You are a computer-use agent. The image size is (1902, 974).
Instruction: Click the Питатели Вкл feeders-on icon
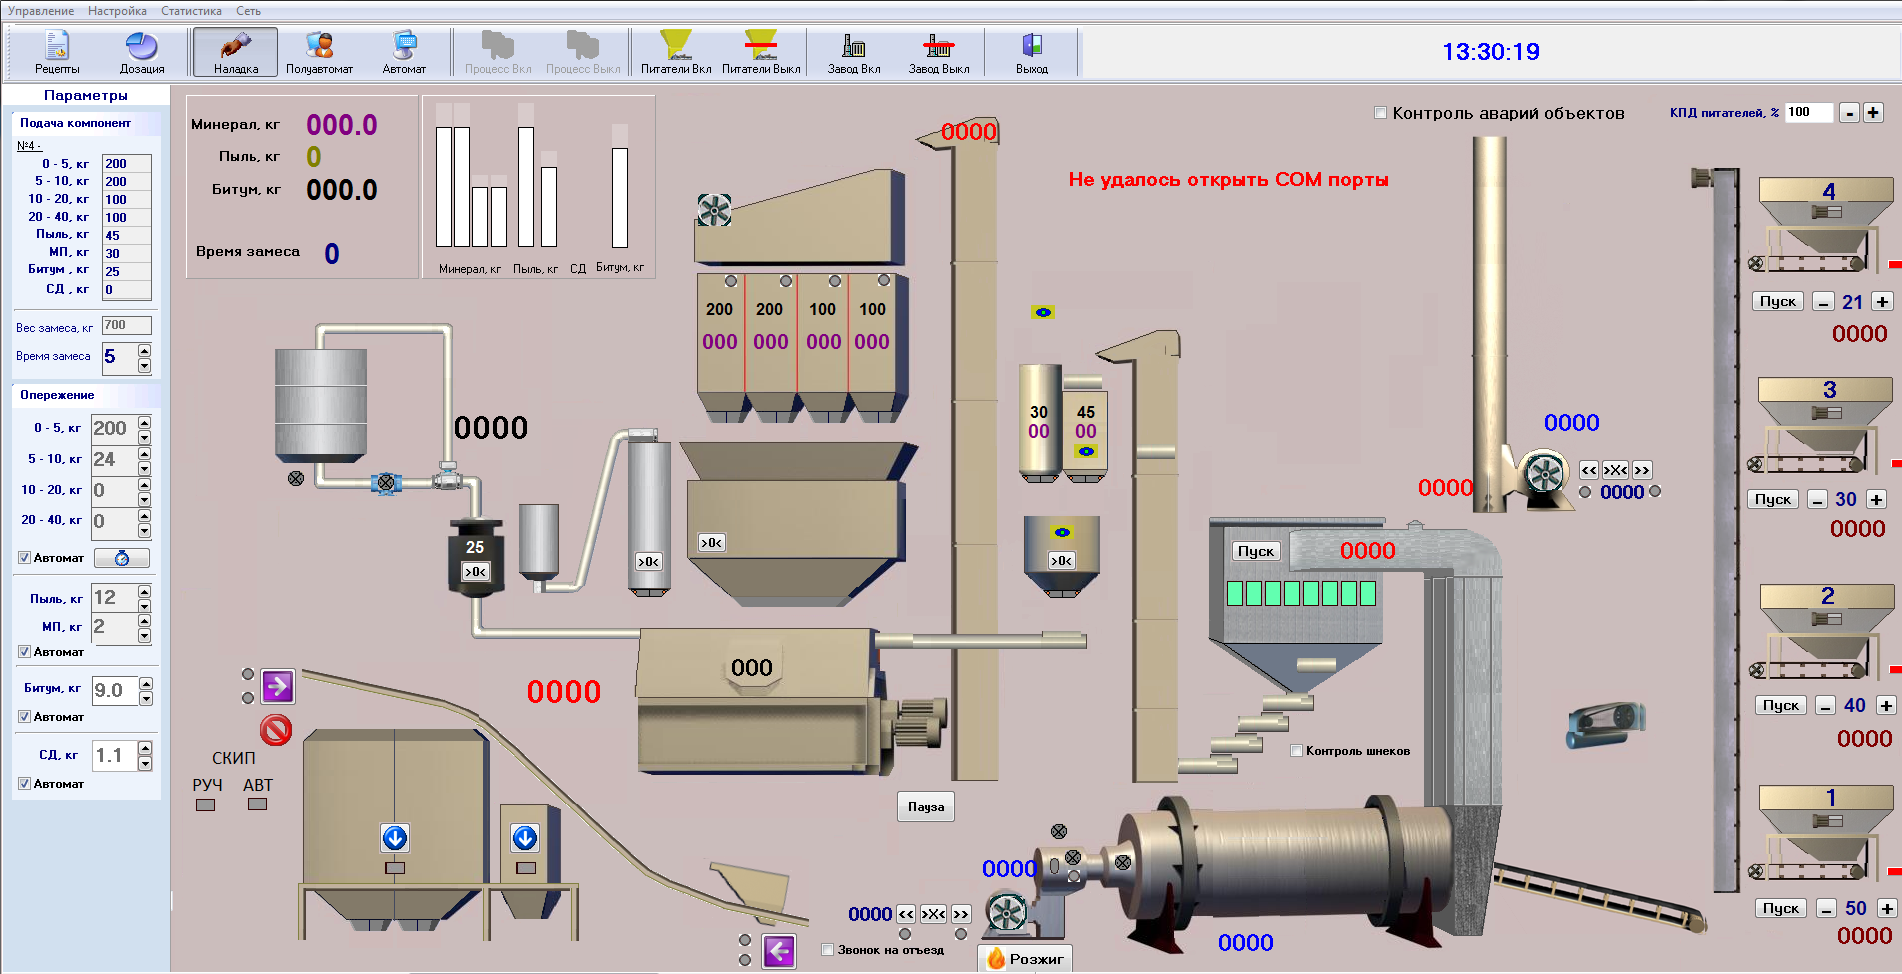coord(676,53)
